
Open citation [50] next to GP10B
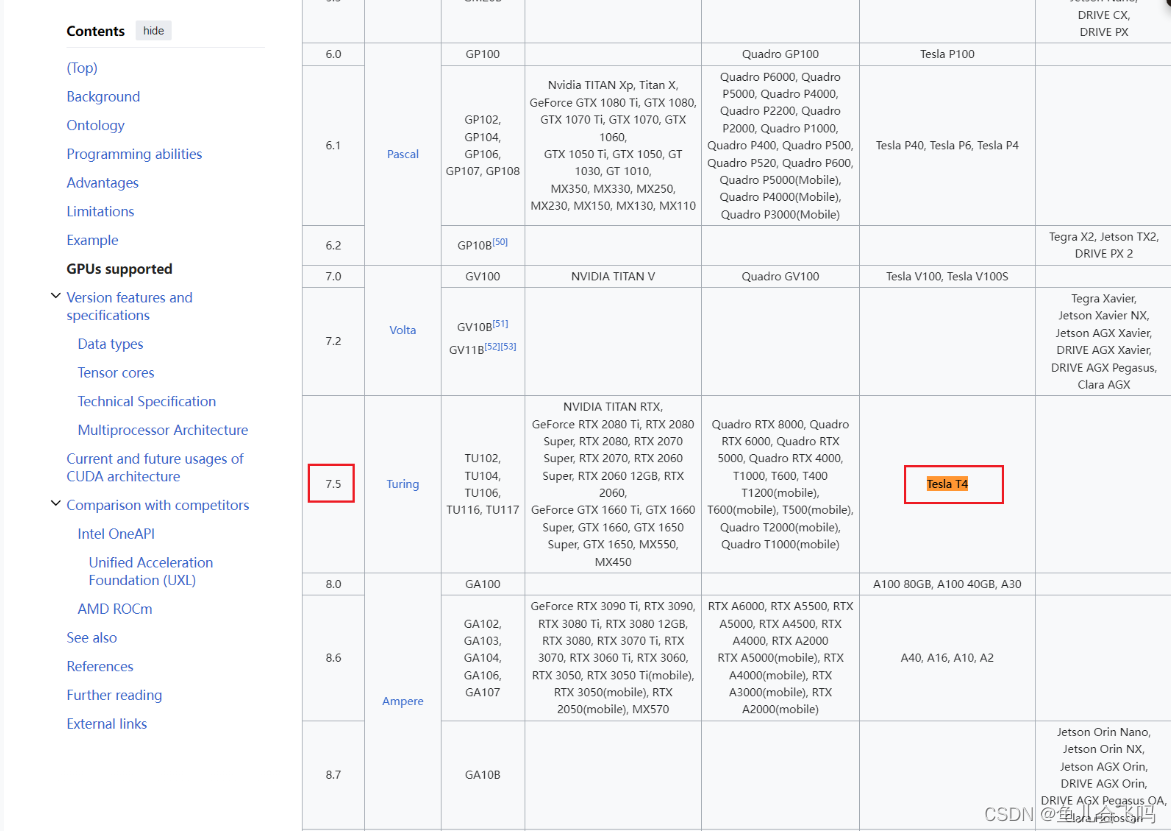pyautogui.click(x=500, y=242)
